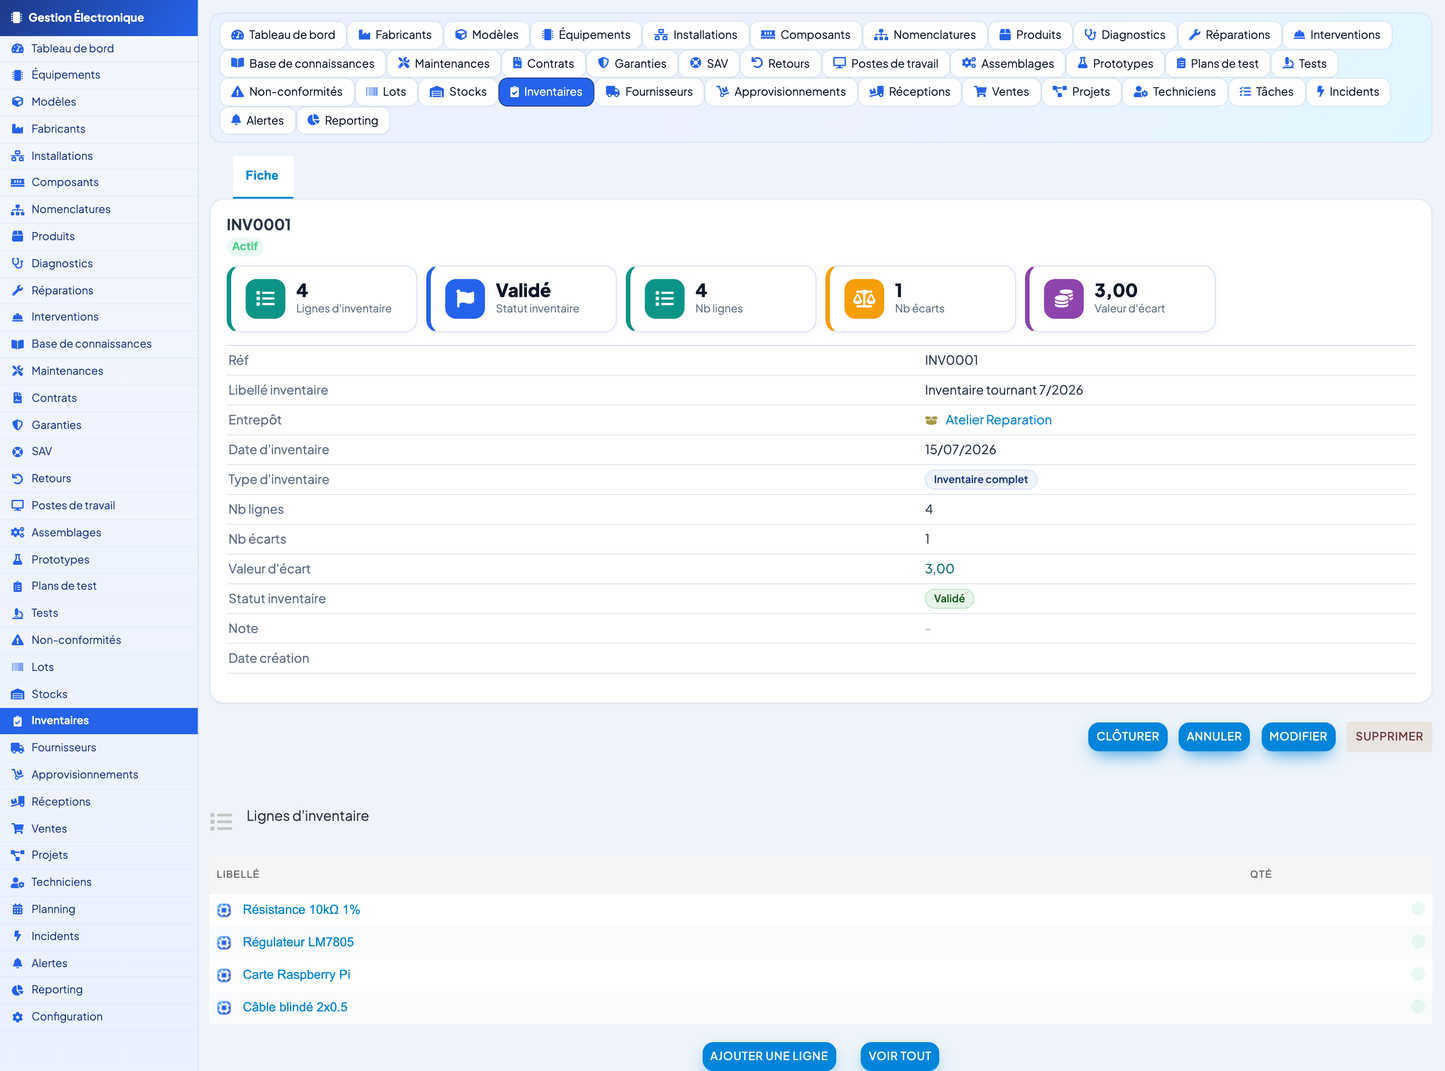The width and height of the screenshot is (1445, 1071).
Task: Click the Gestion Électronique app logo icon
Action: point(16,18)
